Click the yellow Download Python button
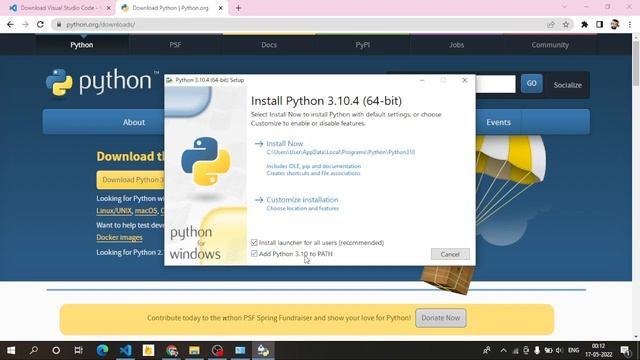This screenshot has width=640, height=360. tap(130, 180)
